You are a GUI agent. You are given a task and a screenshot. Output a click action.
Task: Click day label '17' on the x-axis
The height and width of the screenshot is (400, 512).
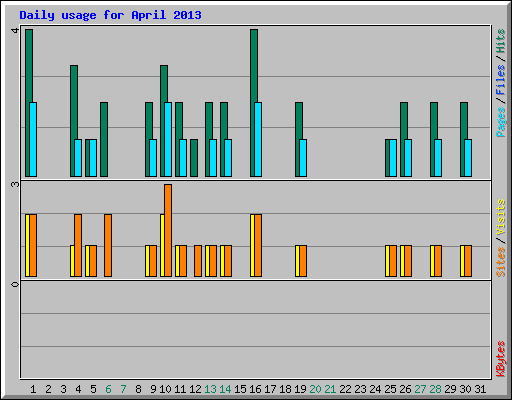coord(270,389)
